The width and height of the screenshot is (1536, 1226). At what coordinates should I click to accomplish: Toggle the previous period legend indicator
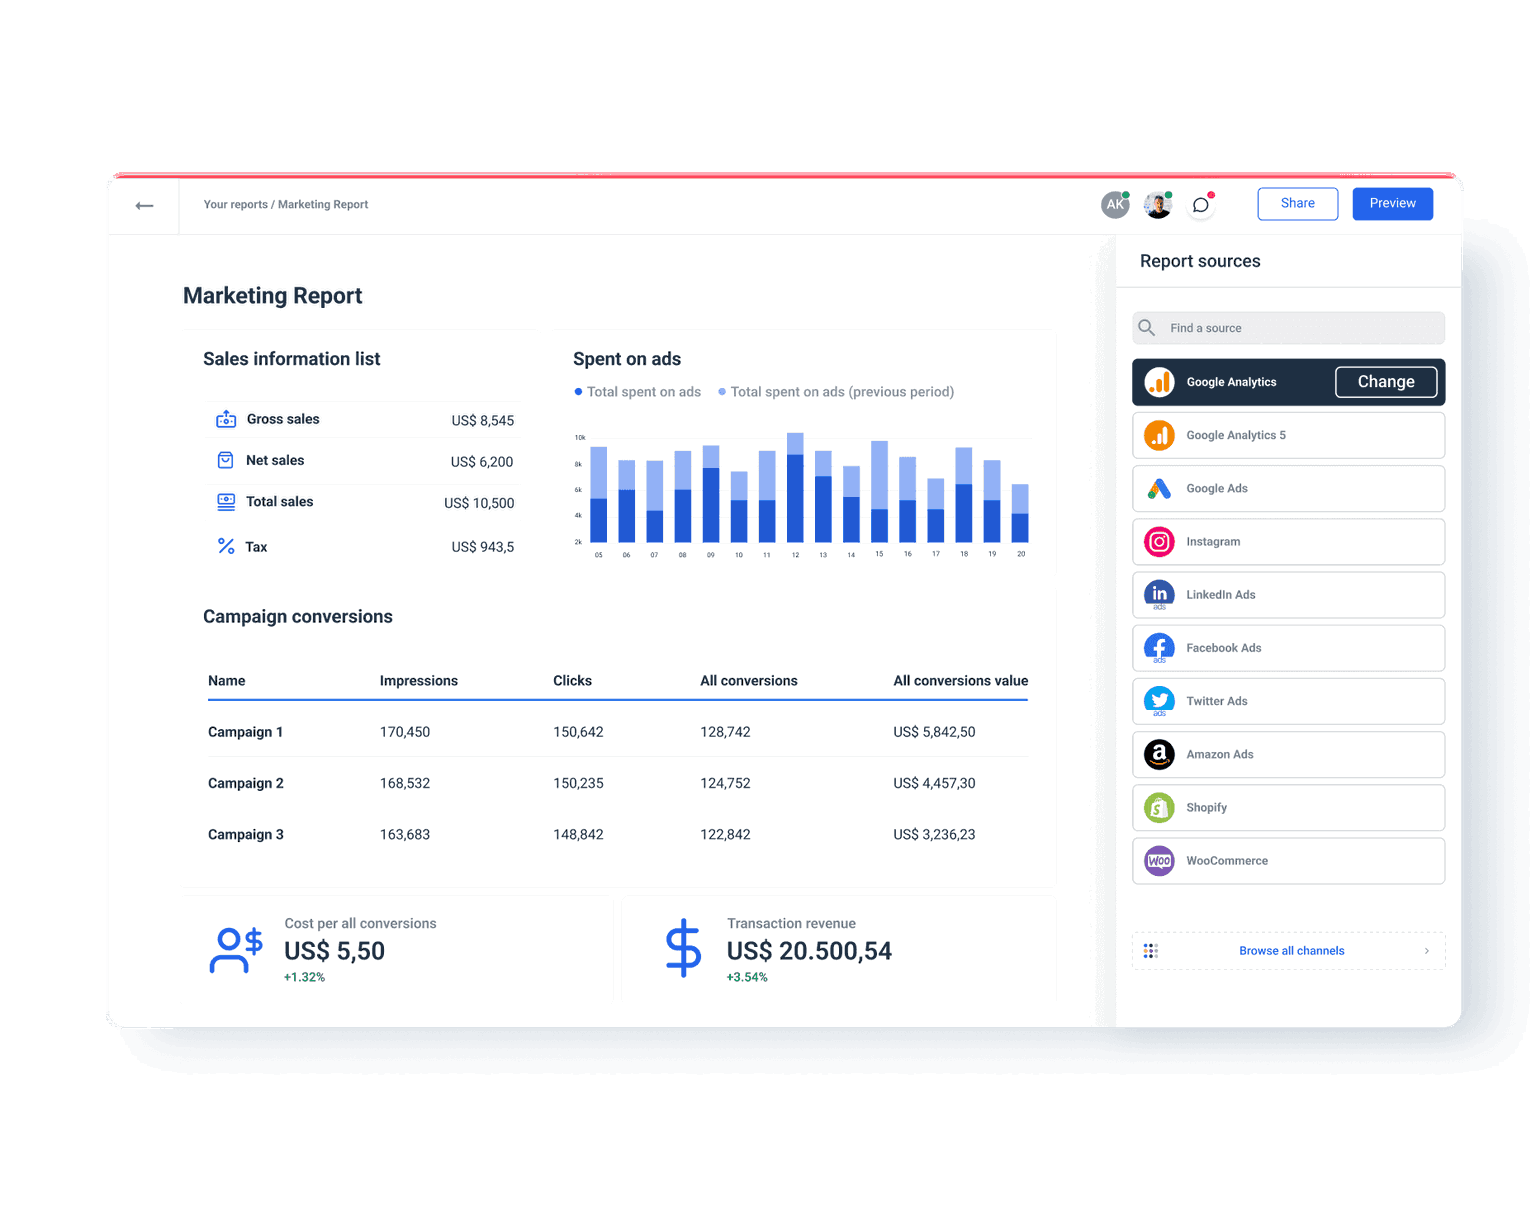pyautogui.click(x=837, y=391)
